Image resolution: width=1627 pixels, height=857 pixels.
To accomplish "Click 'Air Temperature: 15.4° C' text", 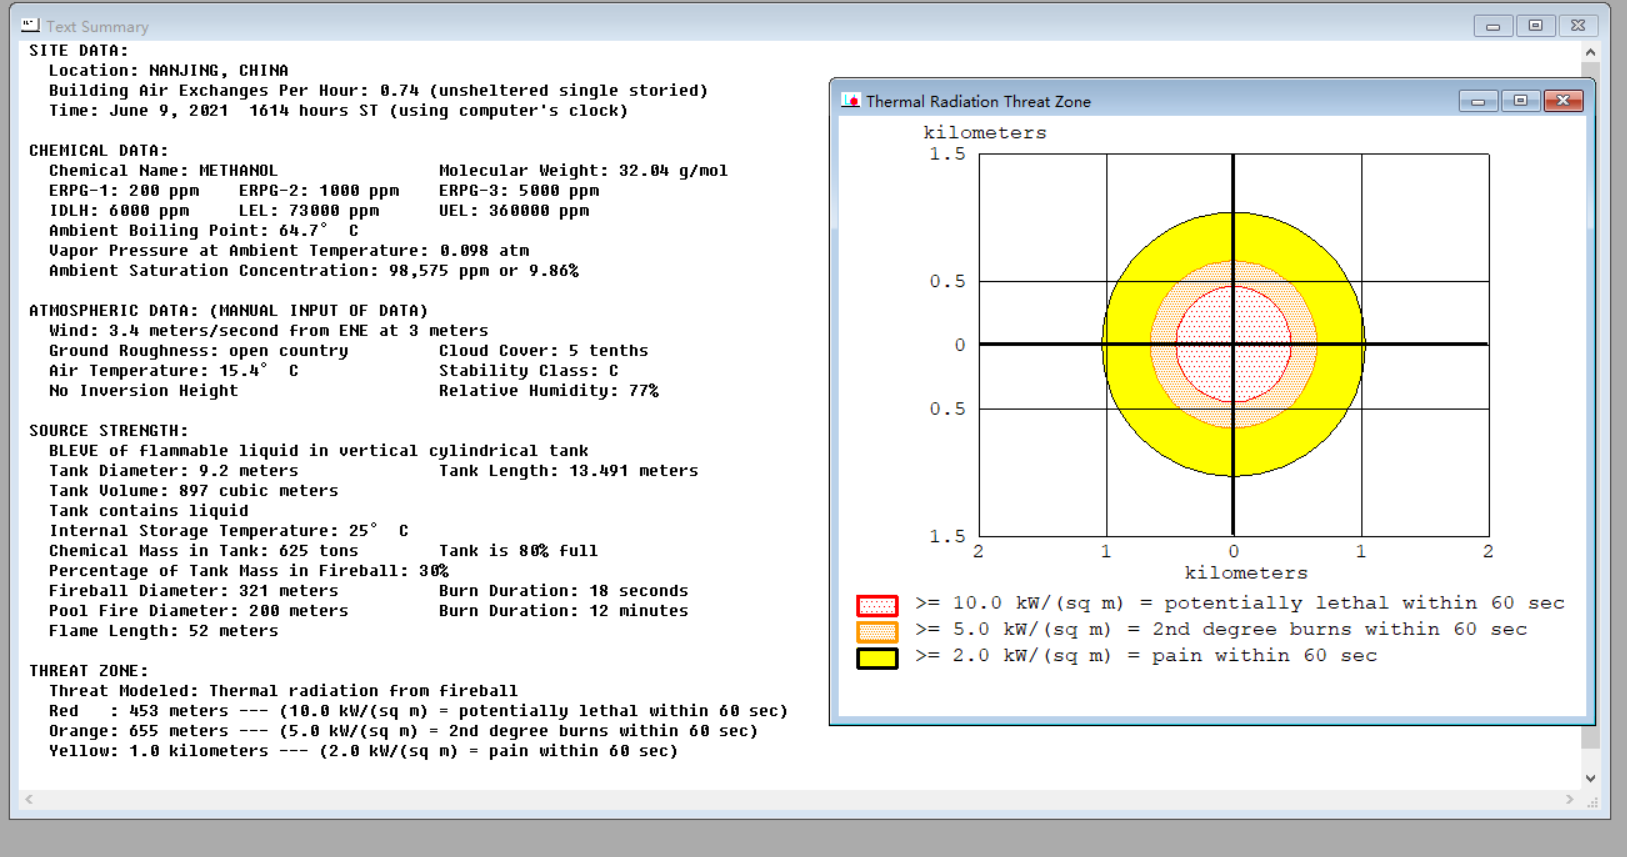I will 174,371.
